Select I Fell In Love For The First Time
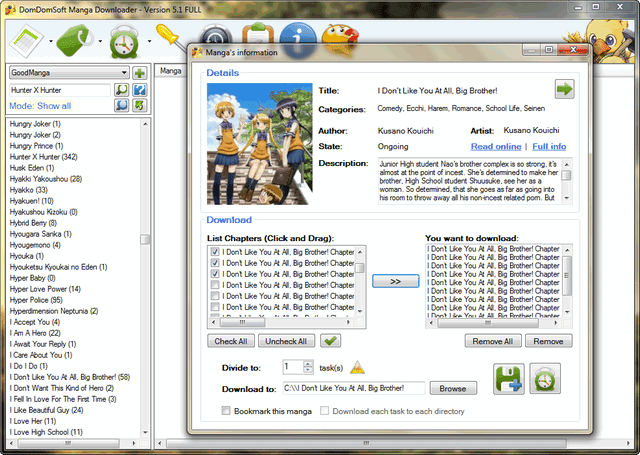The width and height of the screenshot is (640, 455). point(63,399)
